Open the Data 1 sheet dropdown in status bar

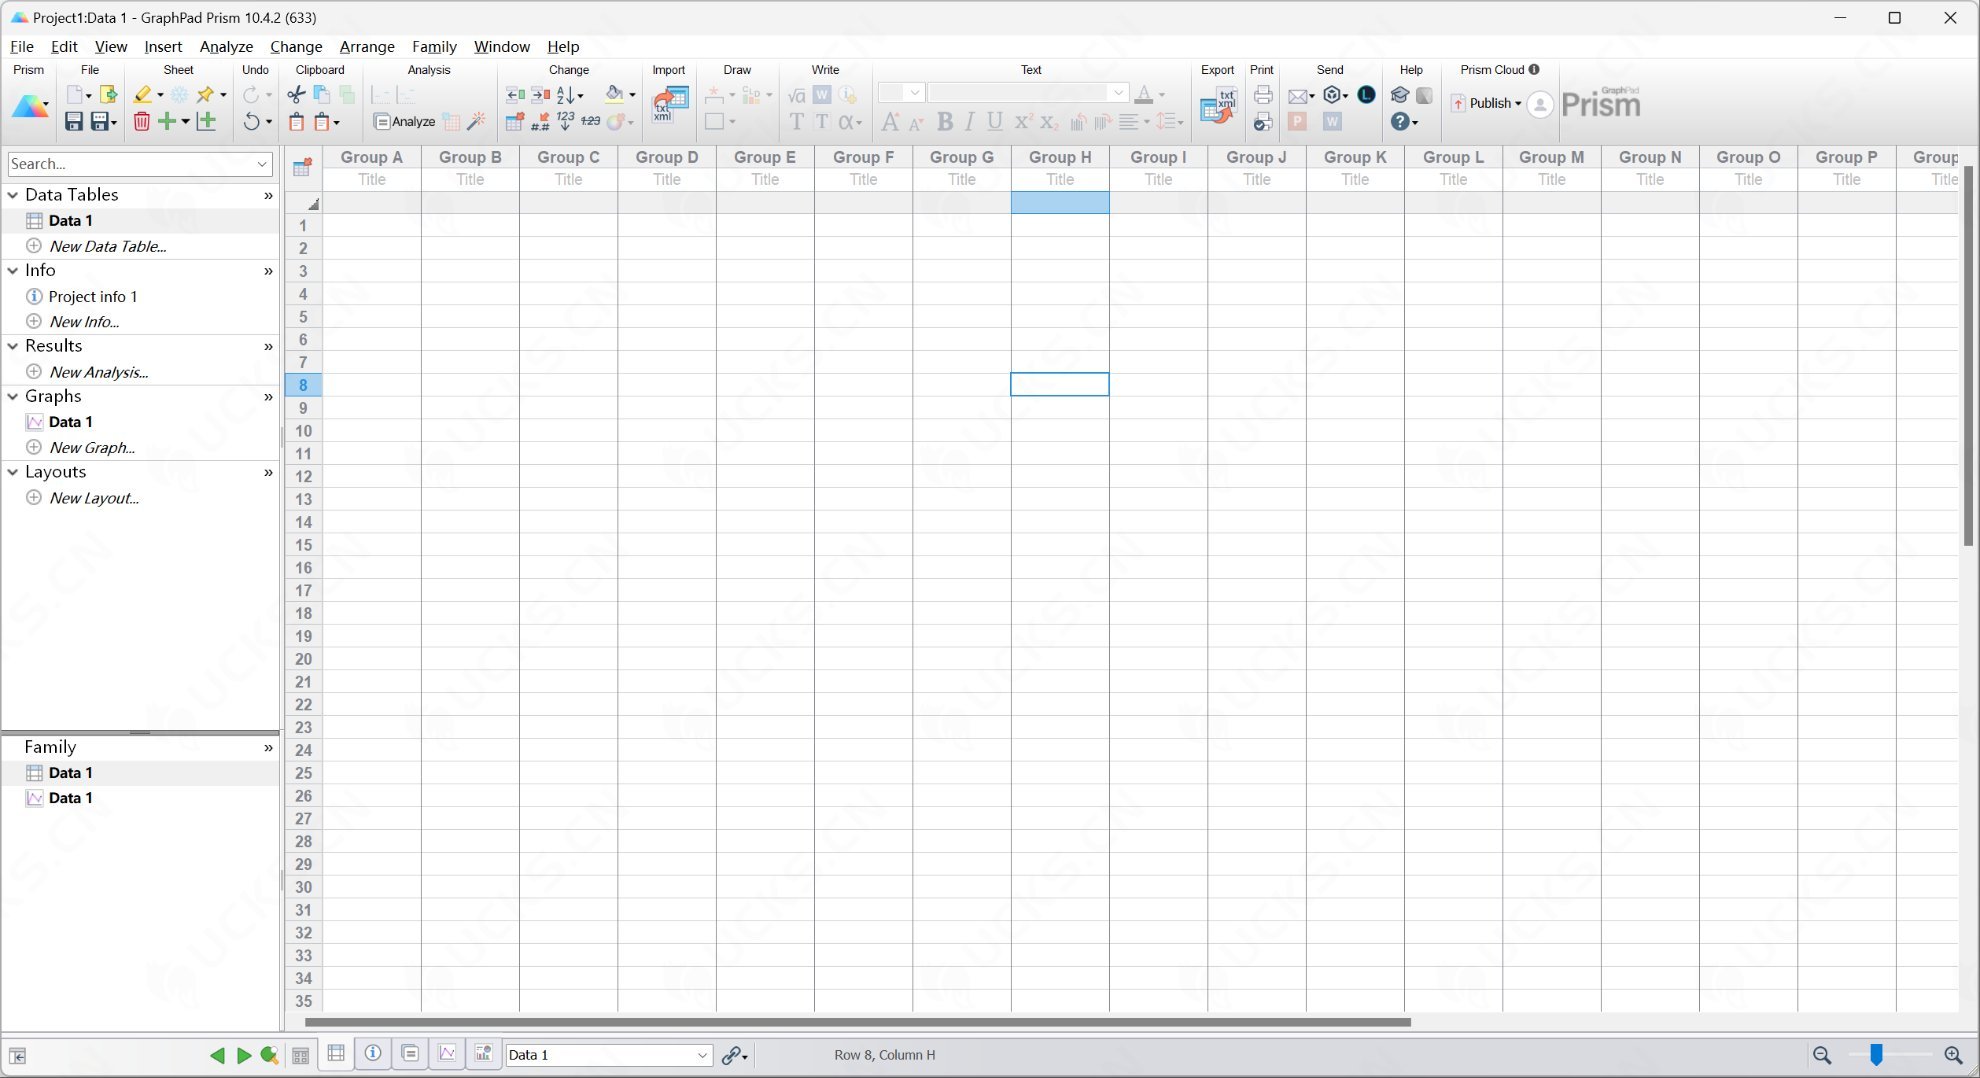(702, 1055)
